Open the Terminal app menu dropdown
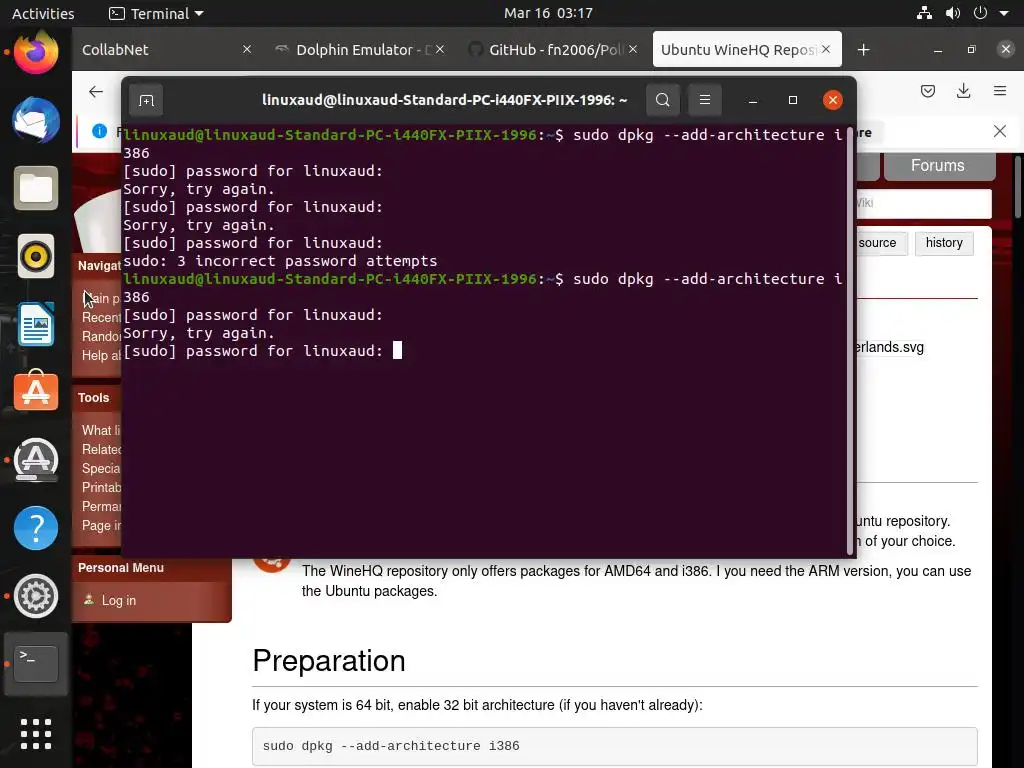Screen dimensions: 1024x768 pyautogui.click(x=156, y=13)
